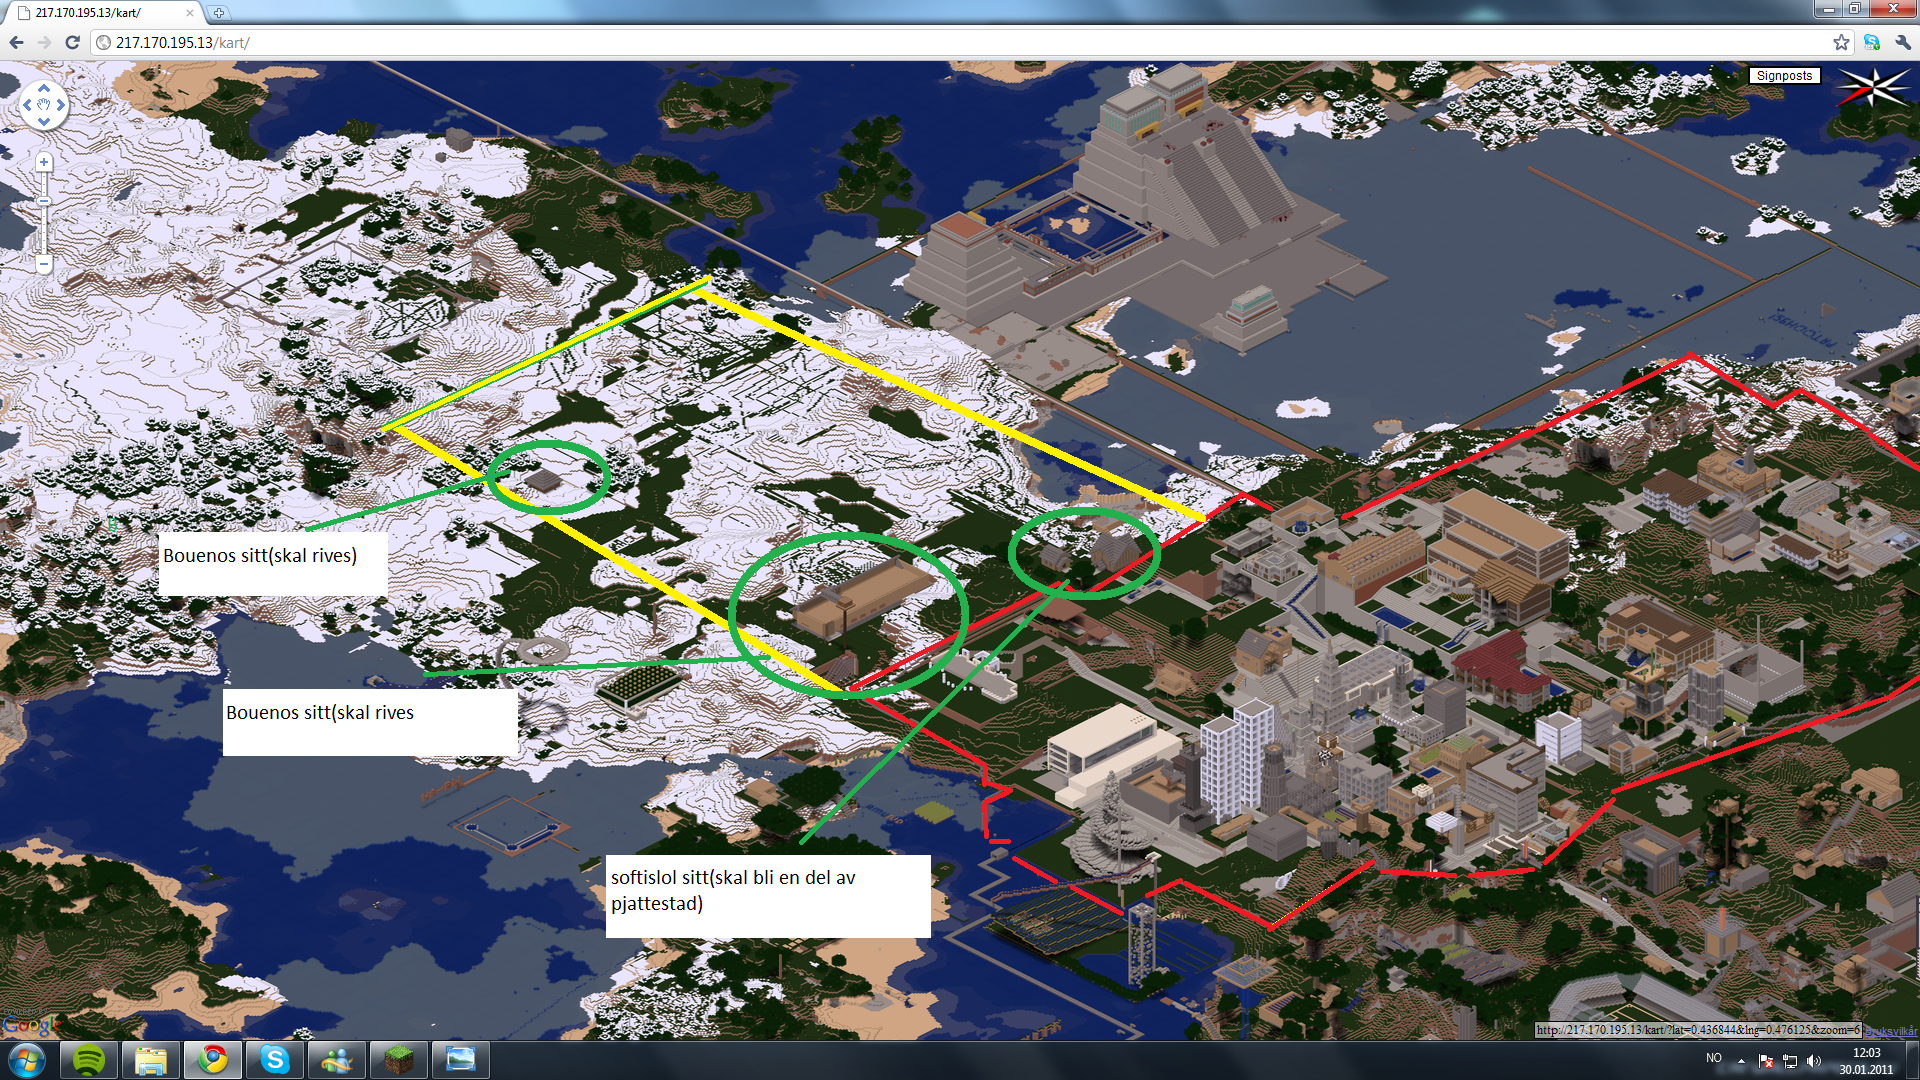Open the volume control tray icon
This screenshot has width=1920, height=1080.
coord(1814,1060)
